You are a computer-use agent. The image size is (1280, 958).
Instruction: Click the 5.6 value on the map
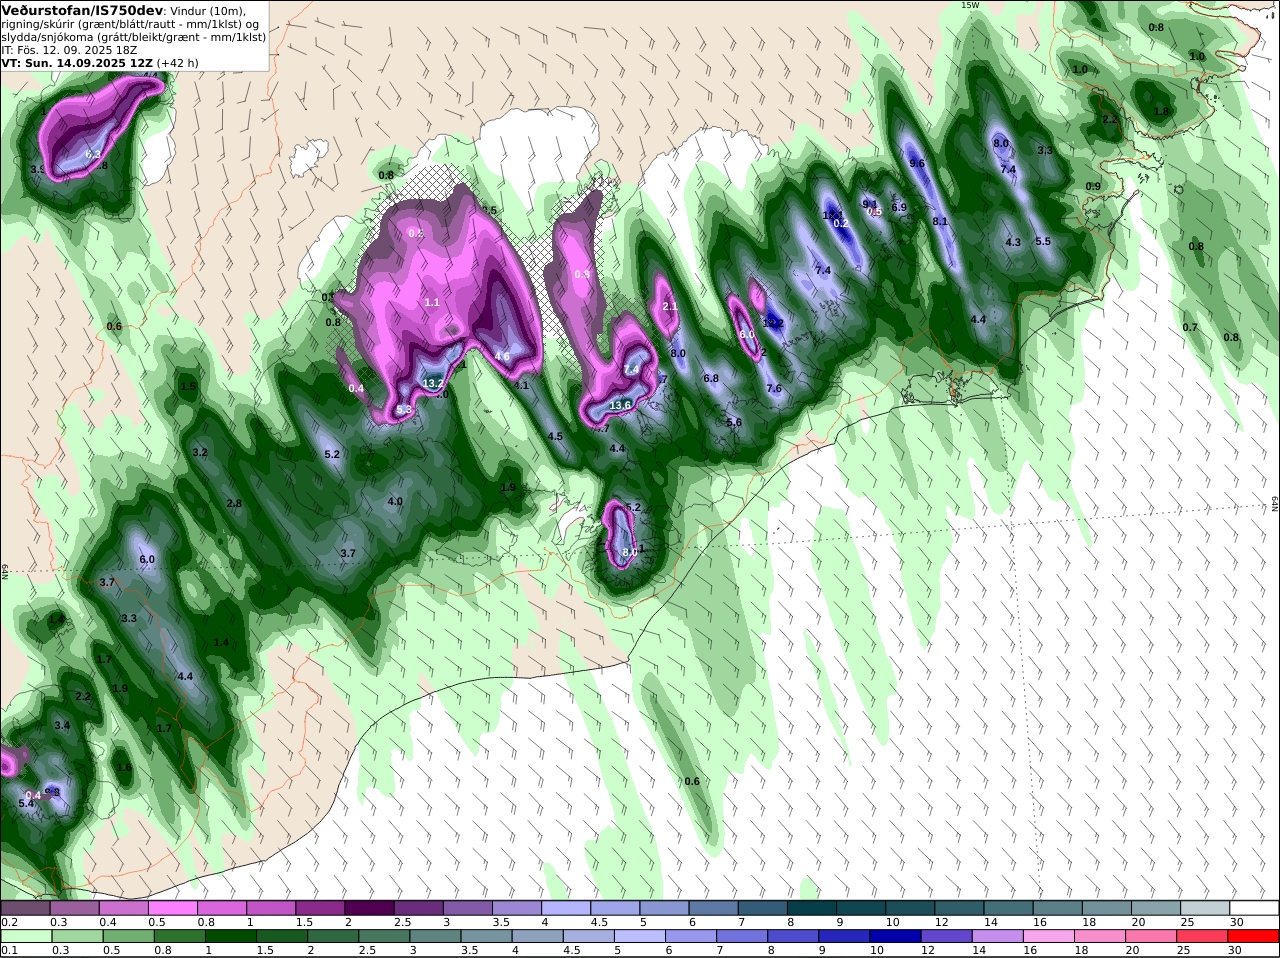(x=734, y=422)
